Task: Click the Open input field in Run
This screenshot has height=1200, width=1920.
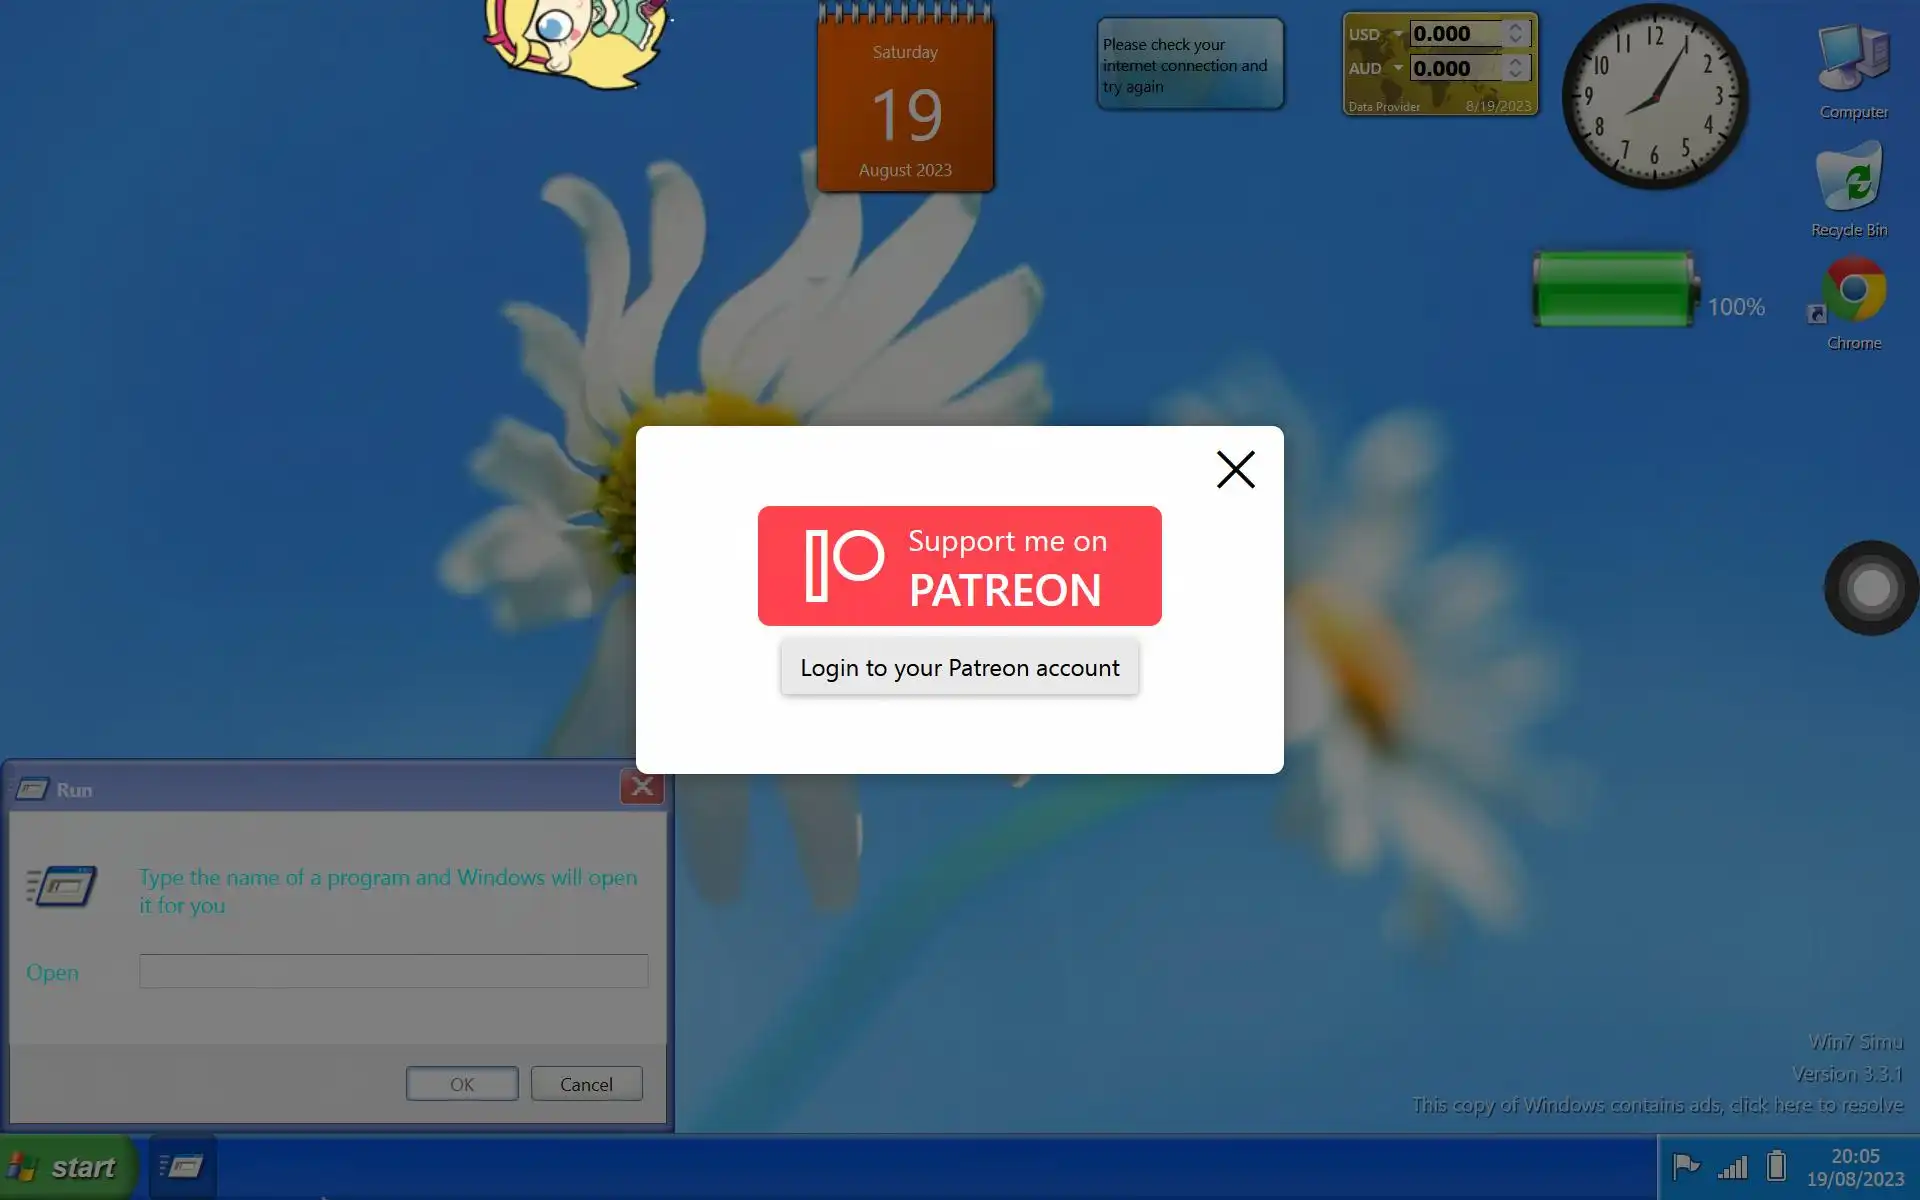Action: pyautogui.click(x=393, y=971)
